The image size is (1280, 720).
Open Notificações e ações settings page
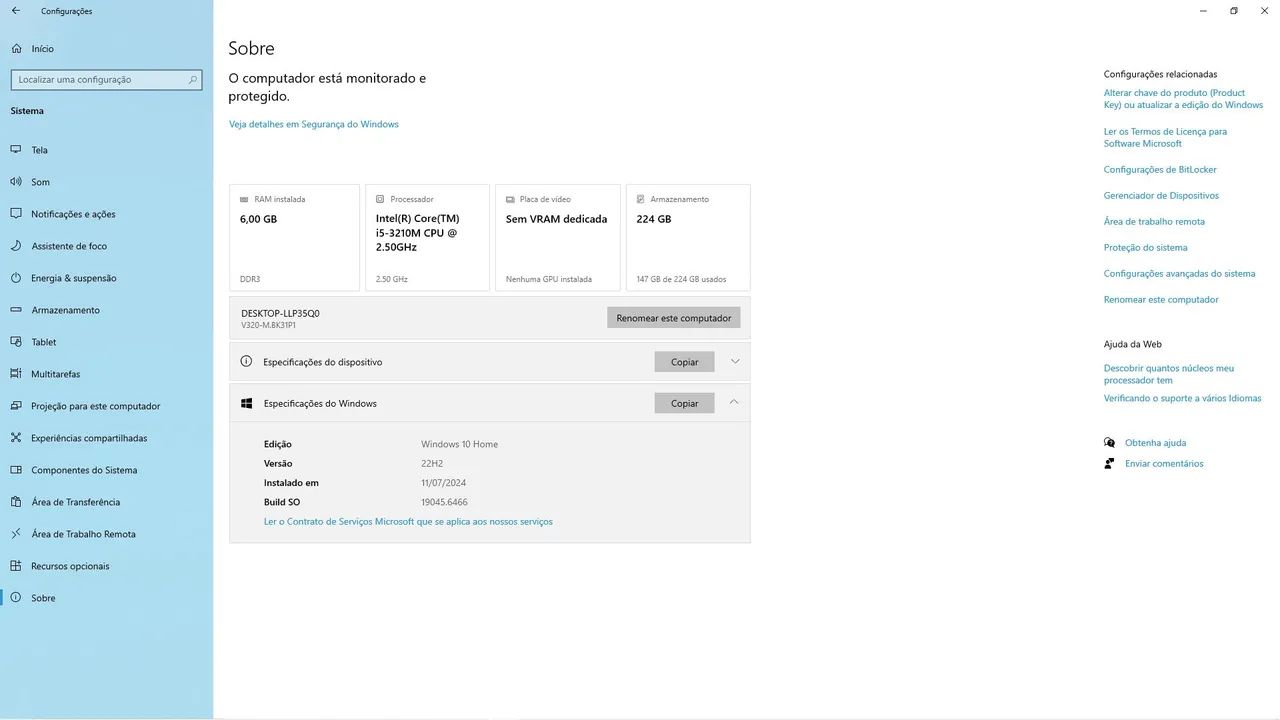[73, 214]
